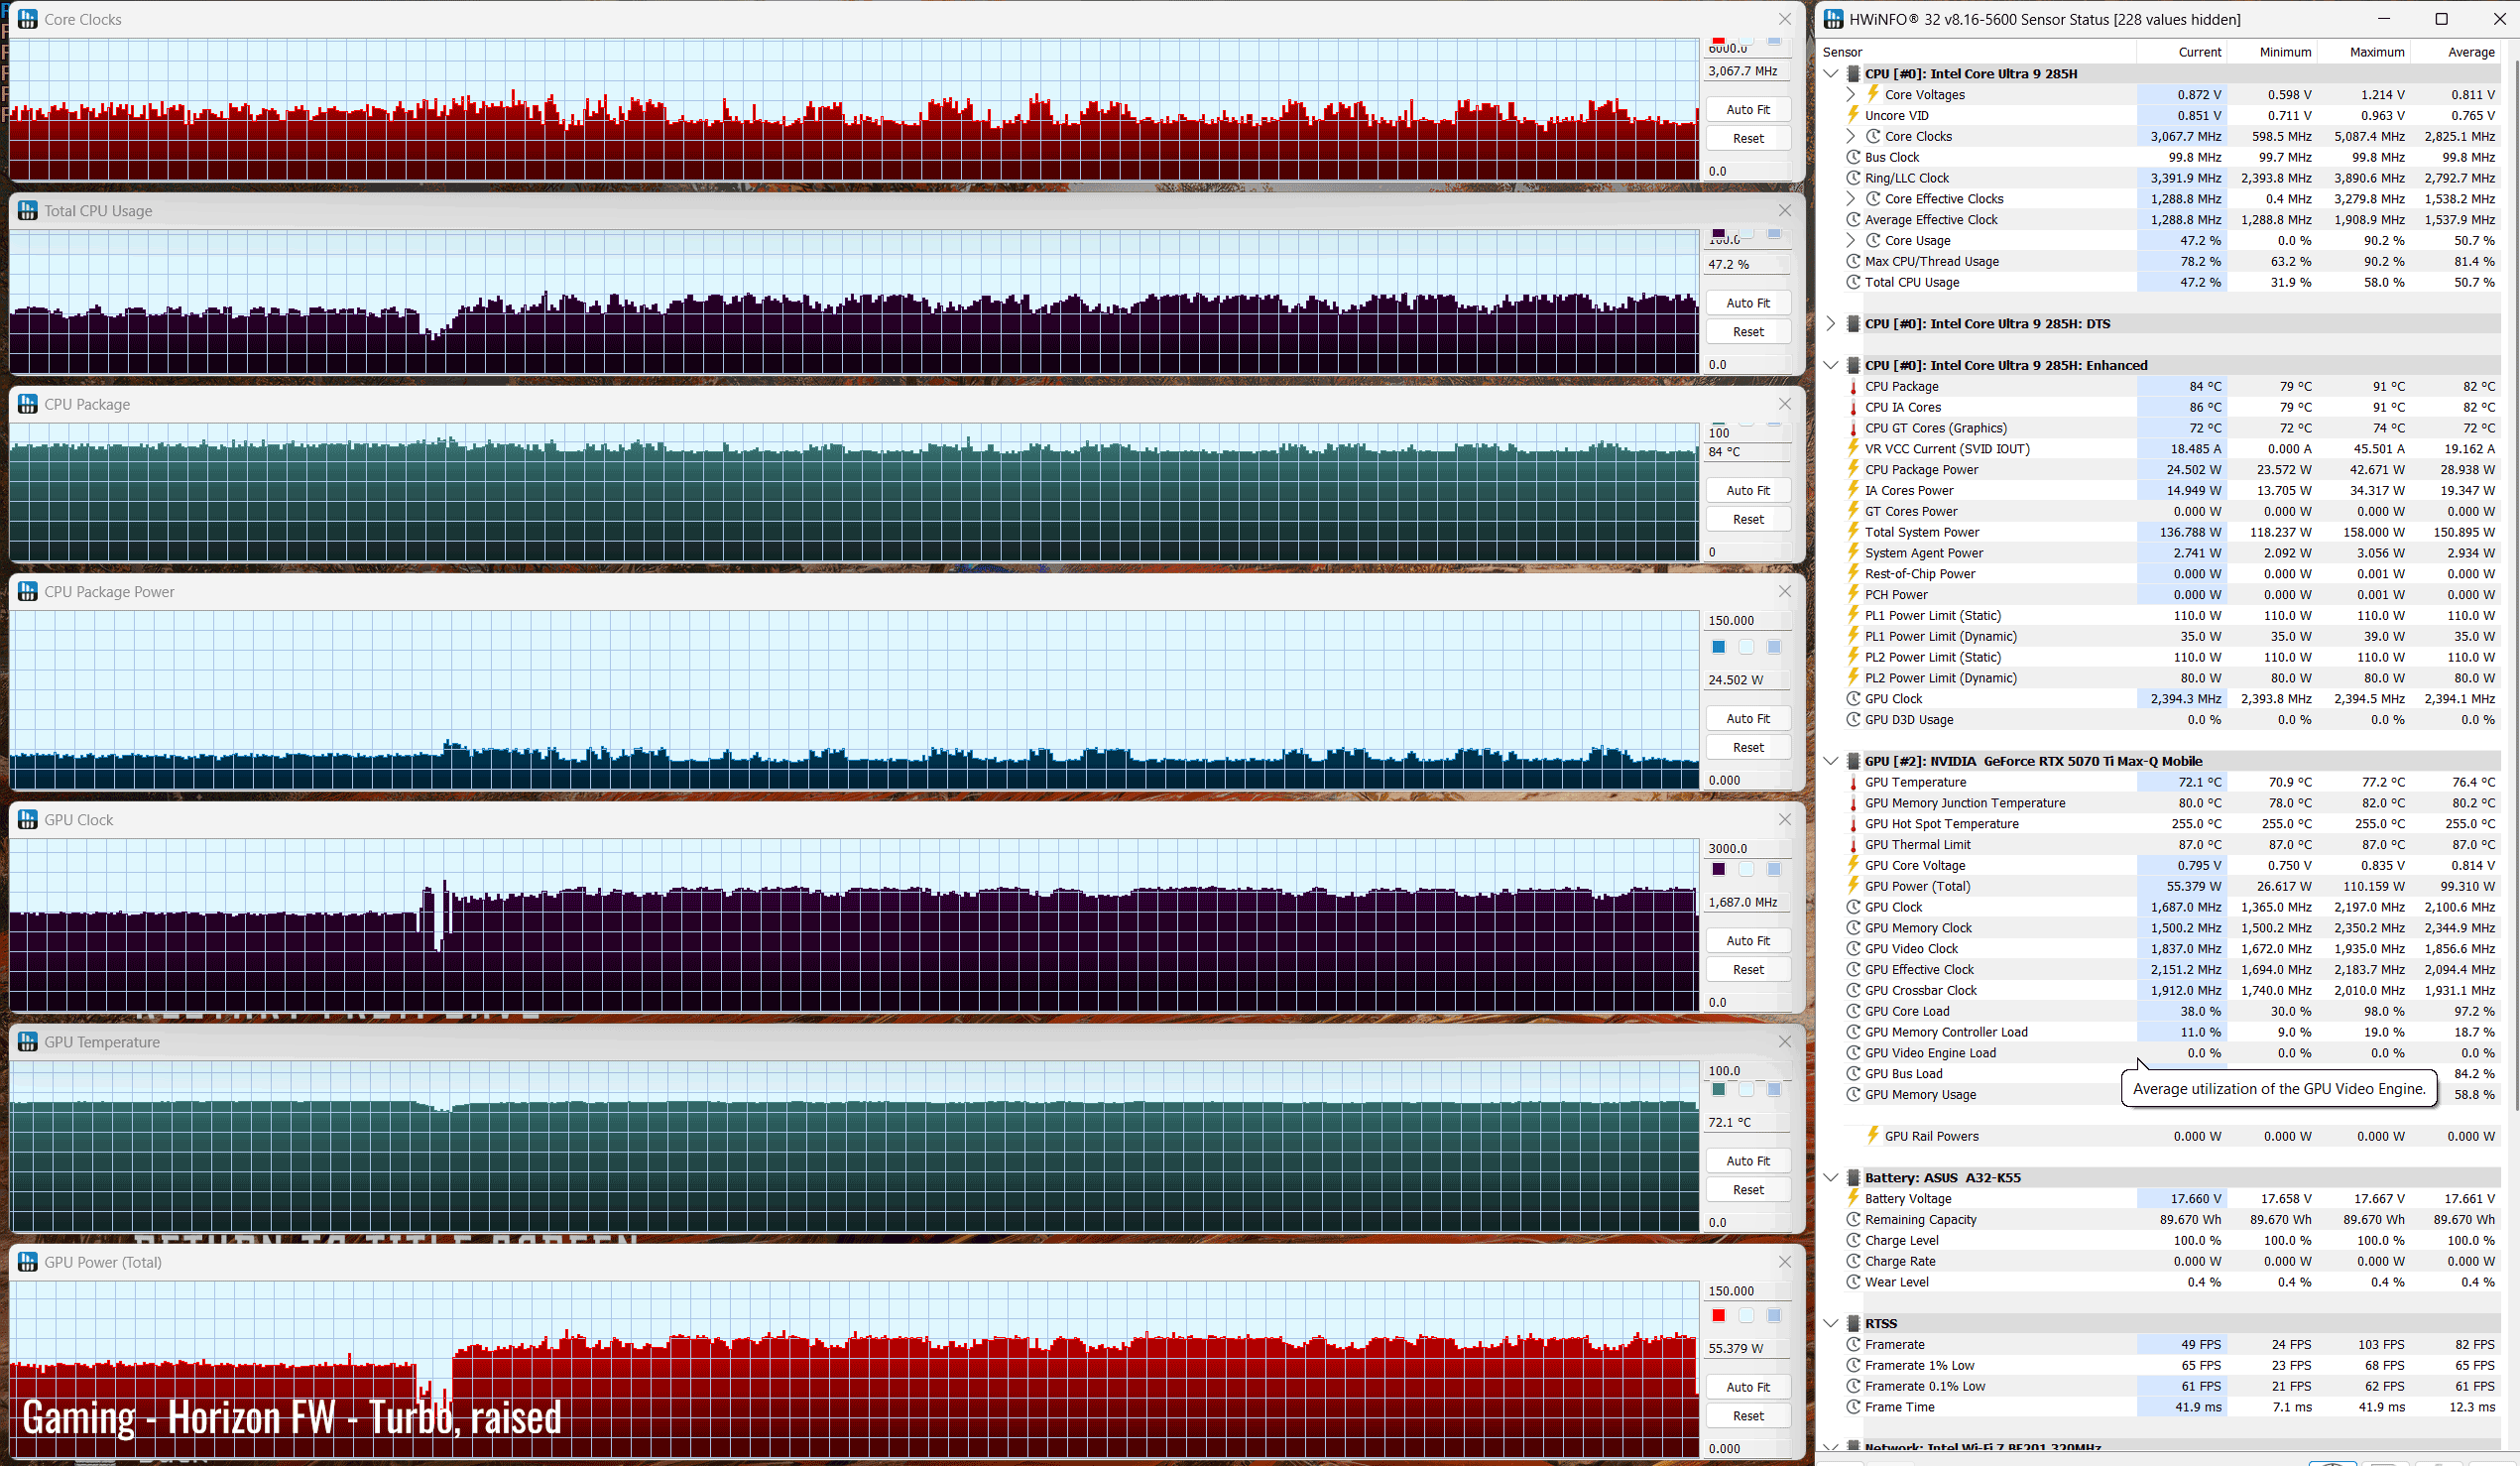Screen dimensions: 2520x1466
Task: Click the 0.000 min field in GPU Power window
Action: (x=1746, y=1448)
